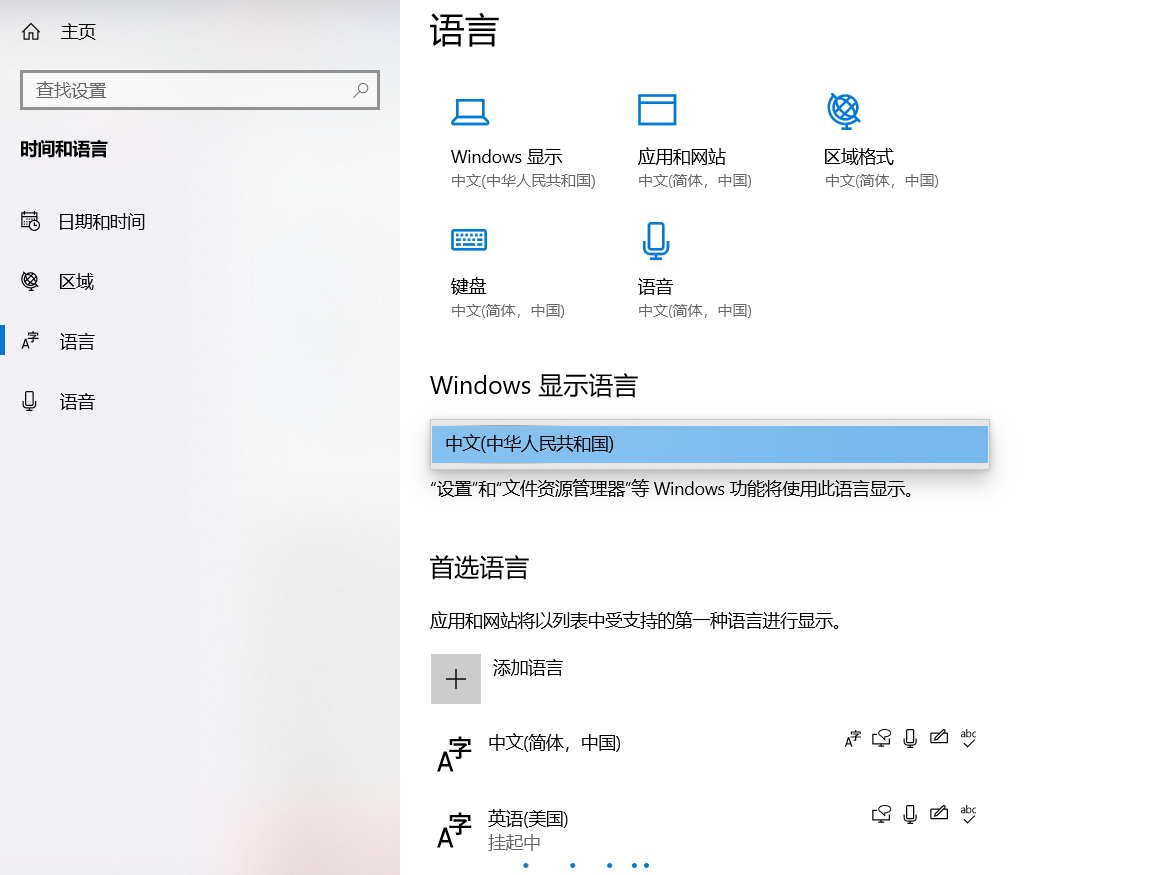Select 中文(中华人民共和国) in display language dropdown

tap(710, 444)
